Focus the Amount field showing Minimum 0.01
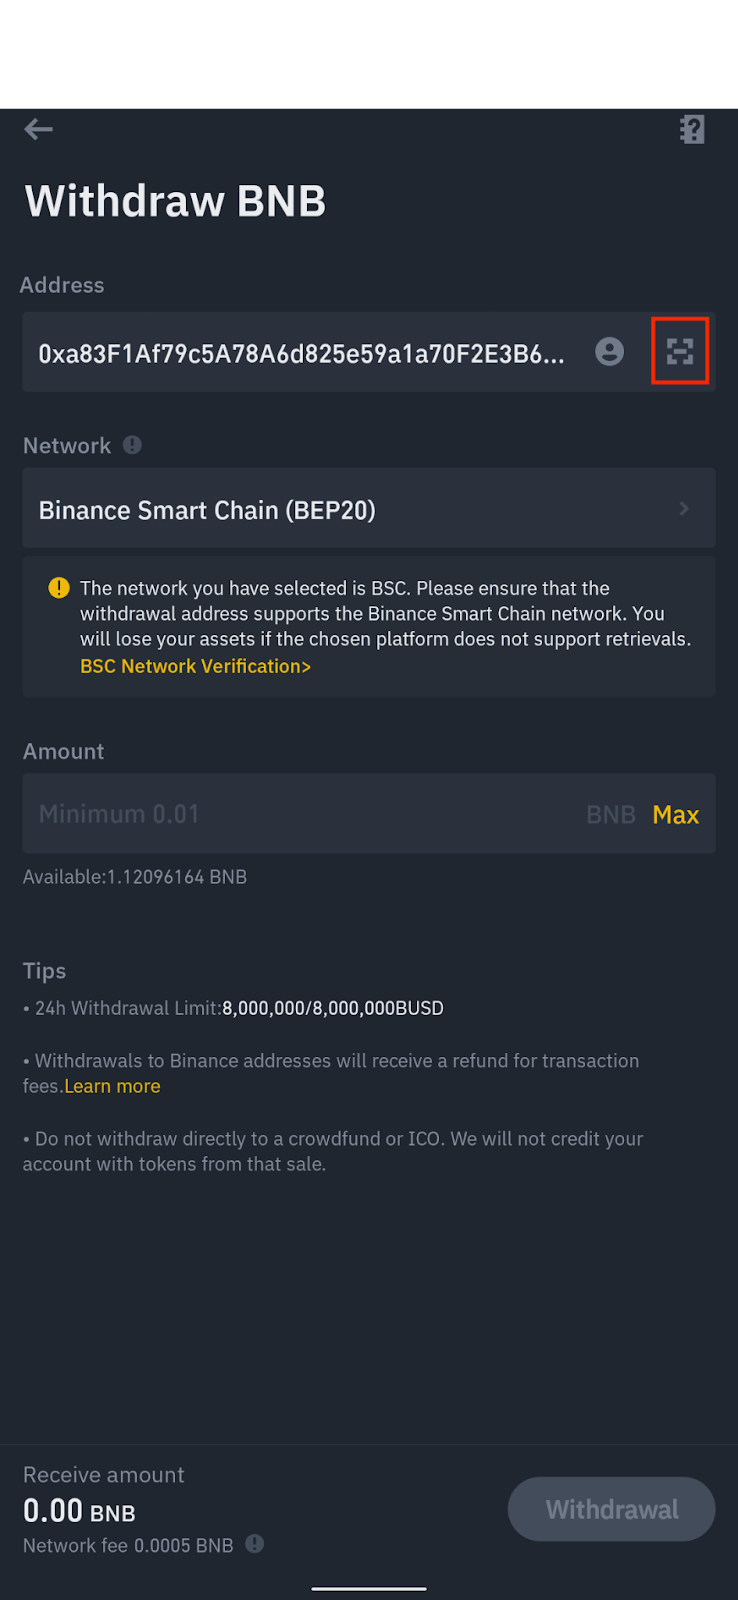 coord(300,814)
